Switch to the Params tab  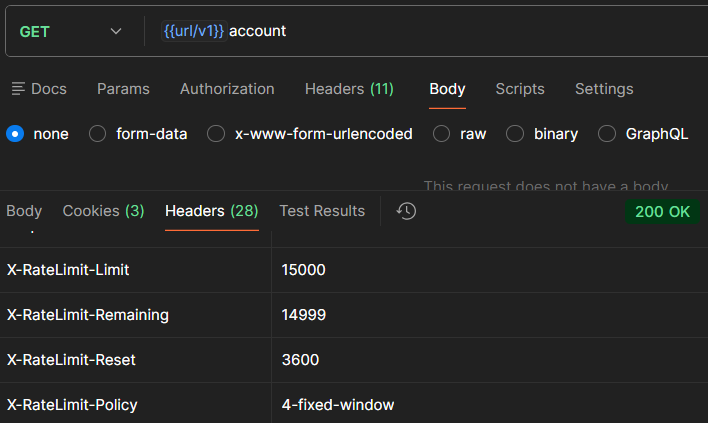pos(123,89)
